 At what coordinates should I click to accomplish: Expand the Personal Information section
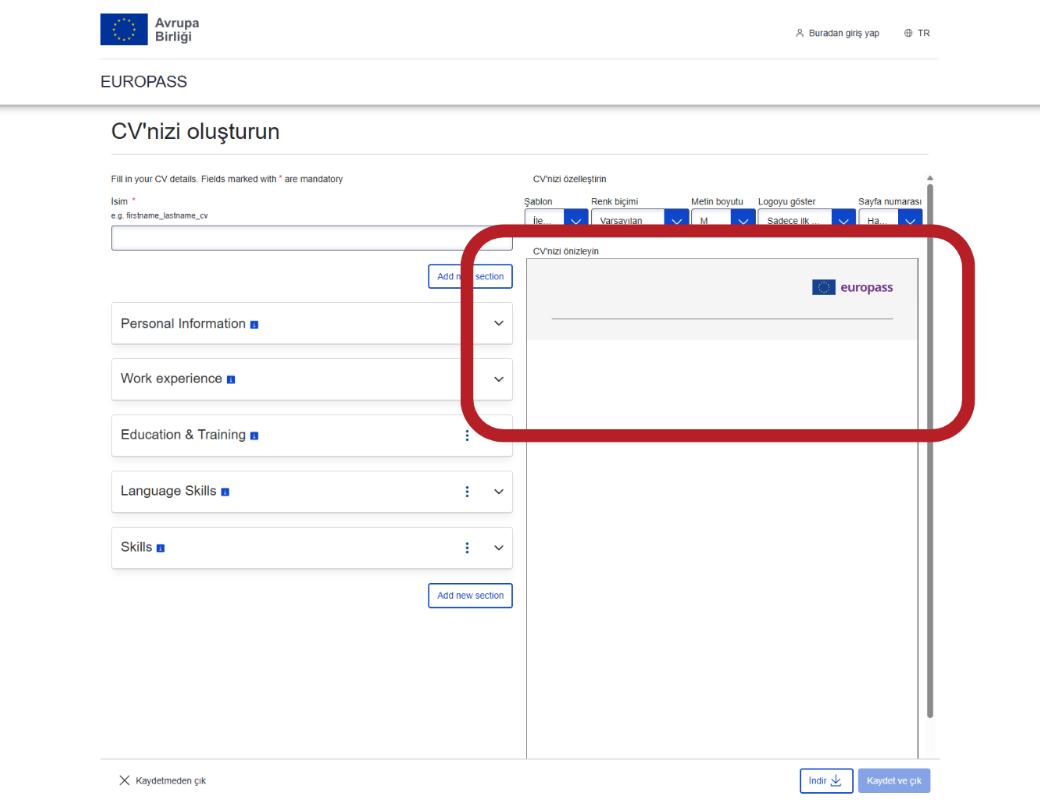pyautogui.click(x=499, y=324)
